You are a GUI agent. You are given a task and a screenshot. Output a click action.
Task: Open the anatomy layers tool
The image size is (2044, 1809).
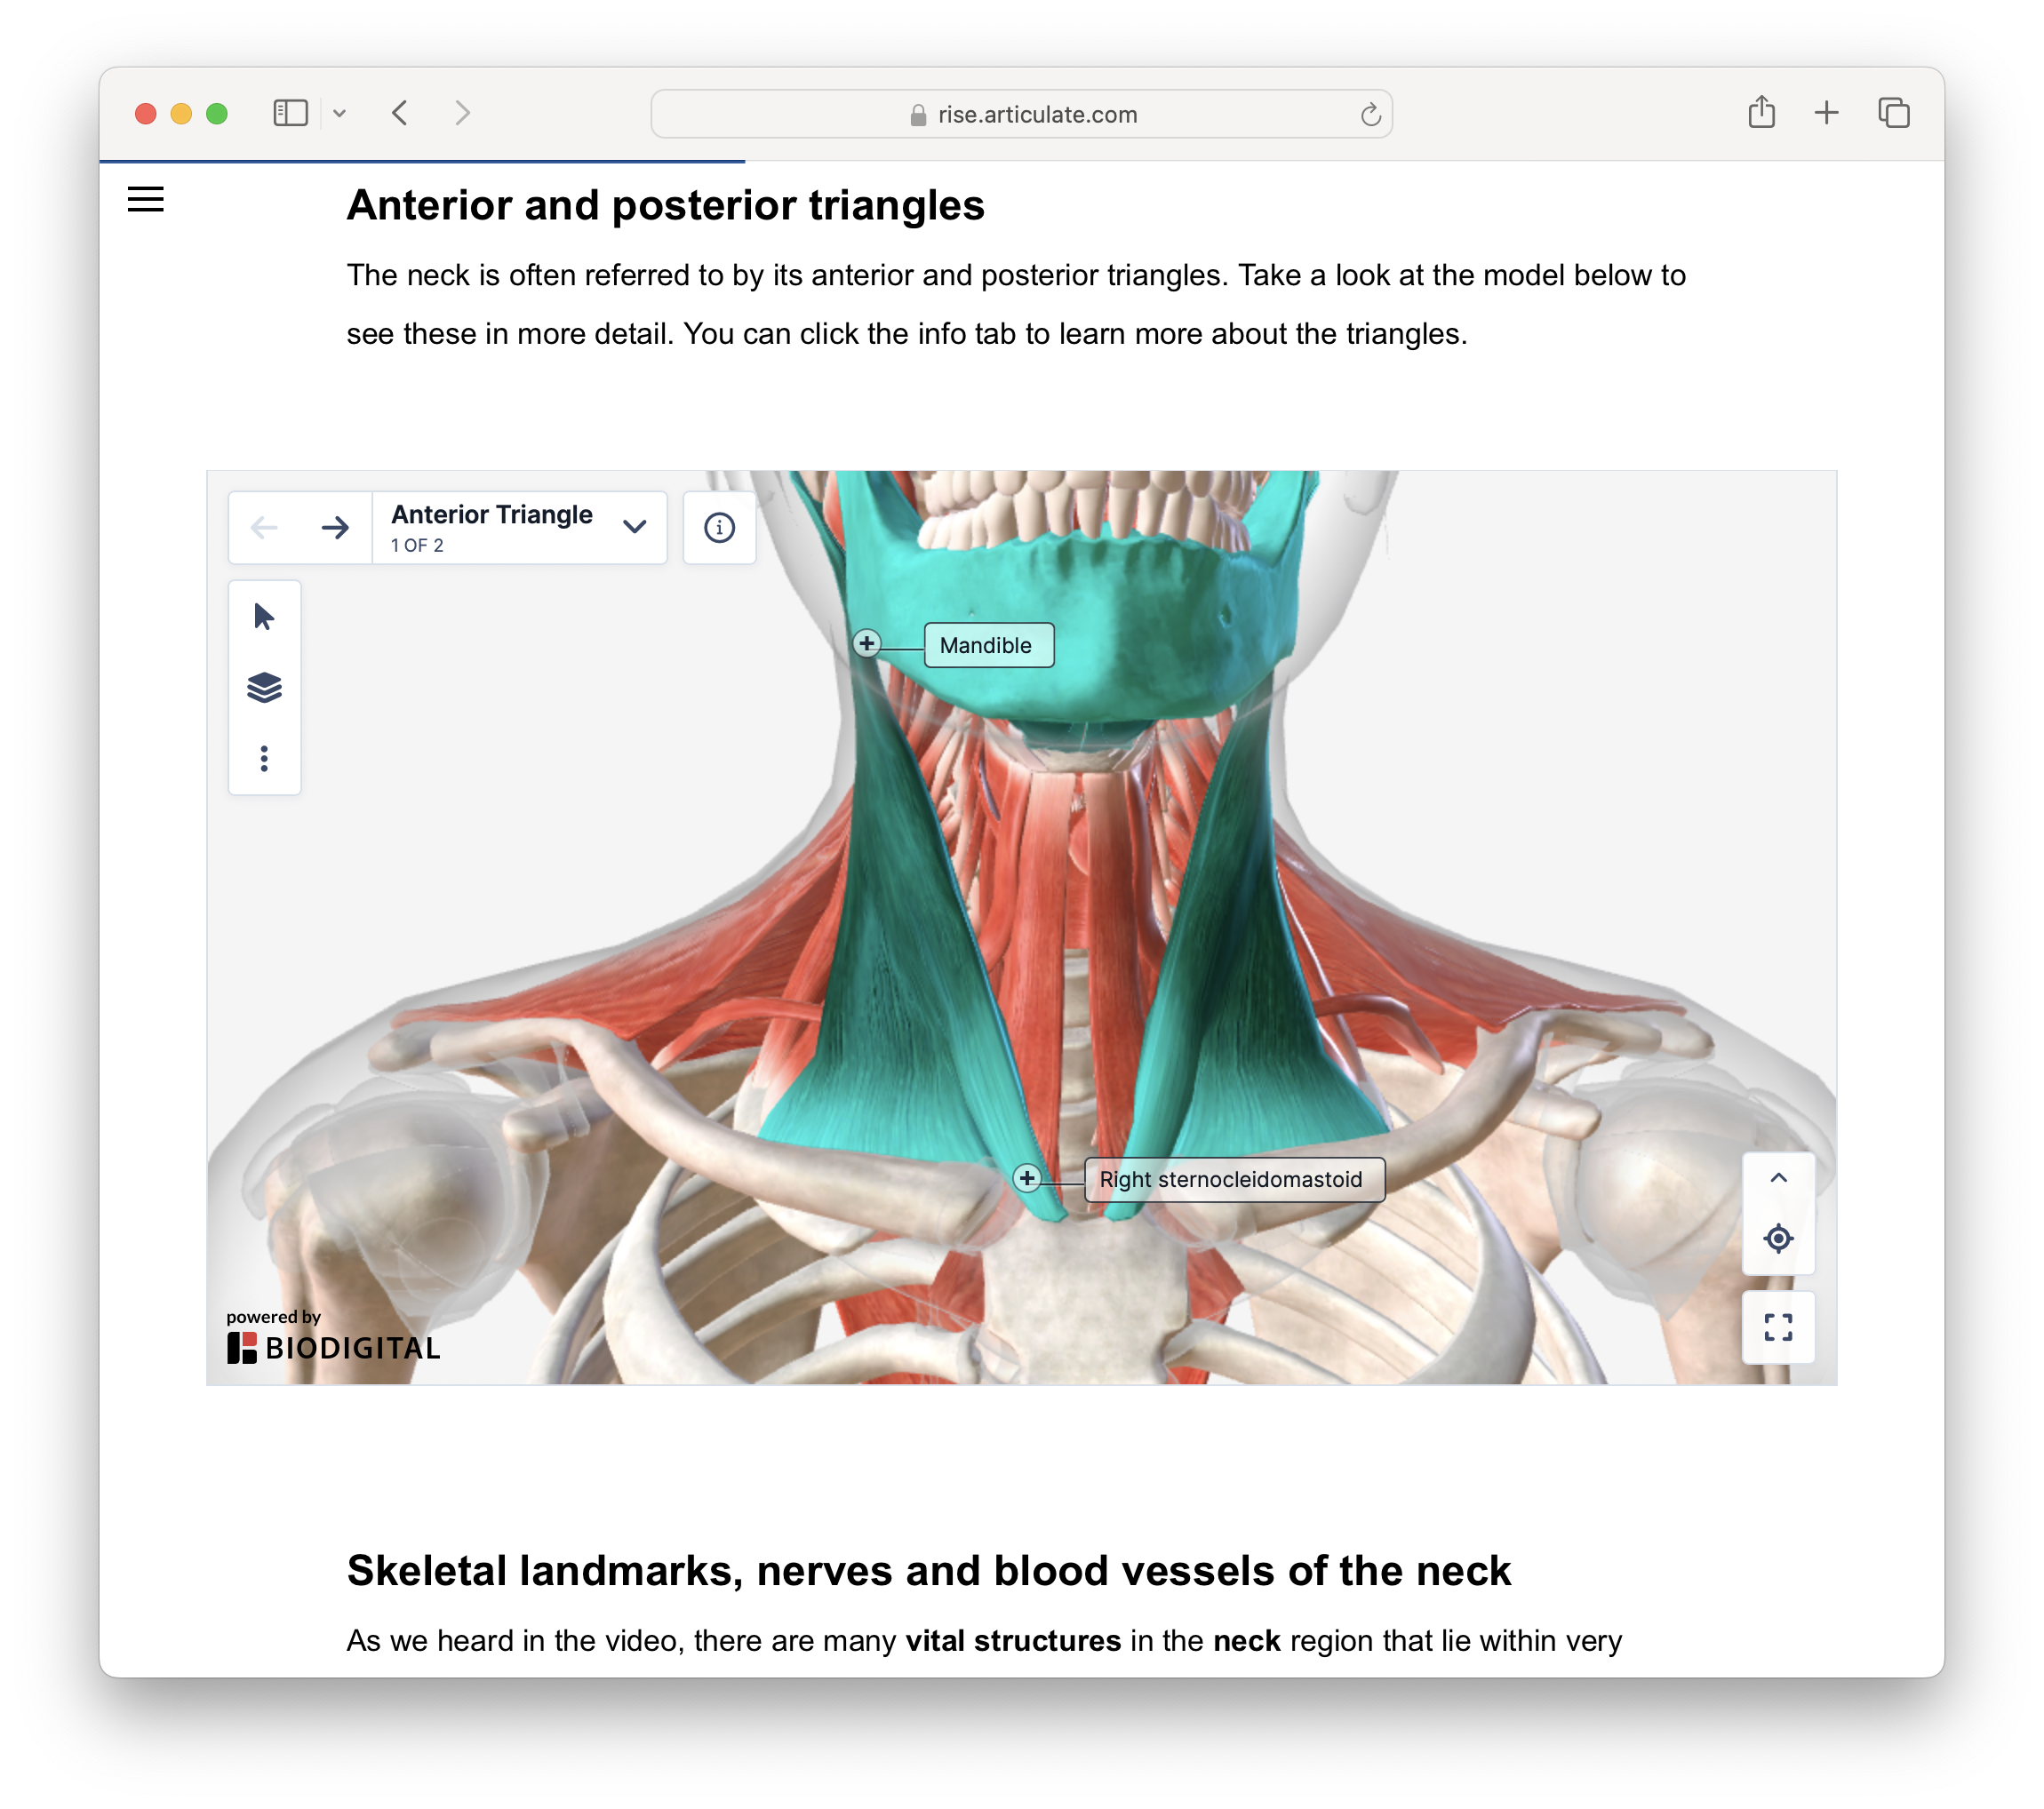[x=264, y=687]
